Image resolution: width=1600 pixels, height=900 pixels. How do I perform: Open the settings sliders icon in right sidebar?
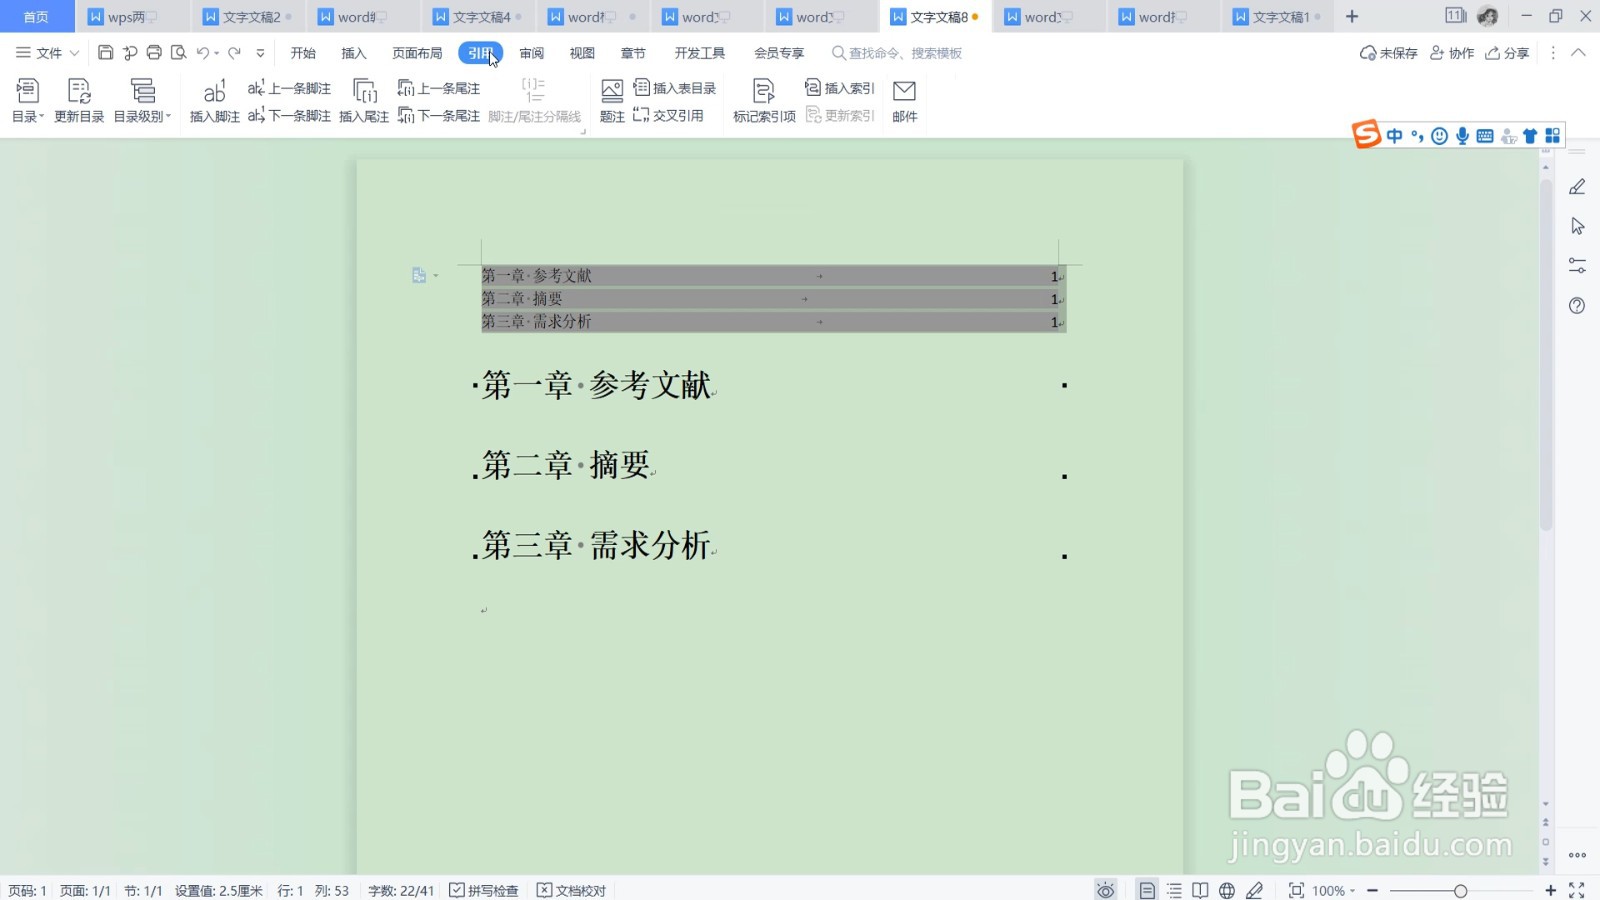click(1577, 266)
